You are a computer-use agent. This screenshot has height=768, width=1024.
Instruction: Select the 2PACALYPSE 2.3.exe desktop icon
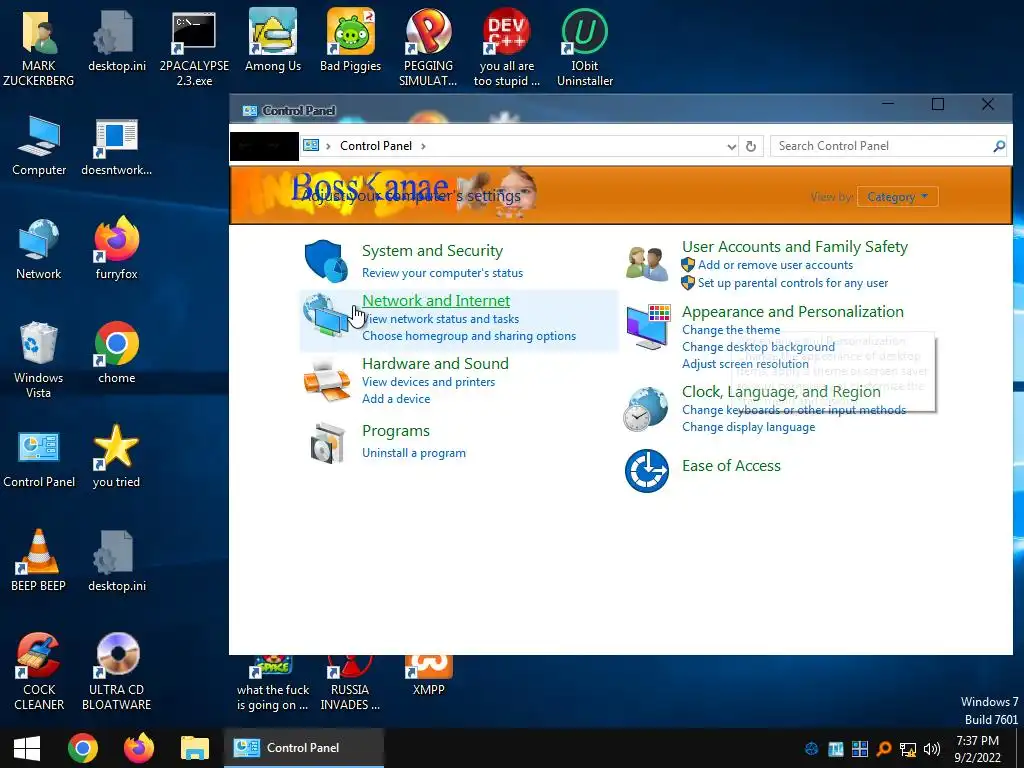pos(194,50)
